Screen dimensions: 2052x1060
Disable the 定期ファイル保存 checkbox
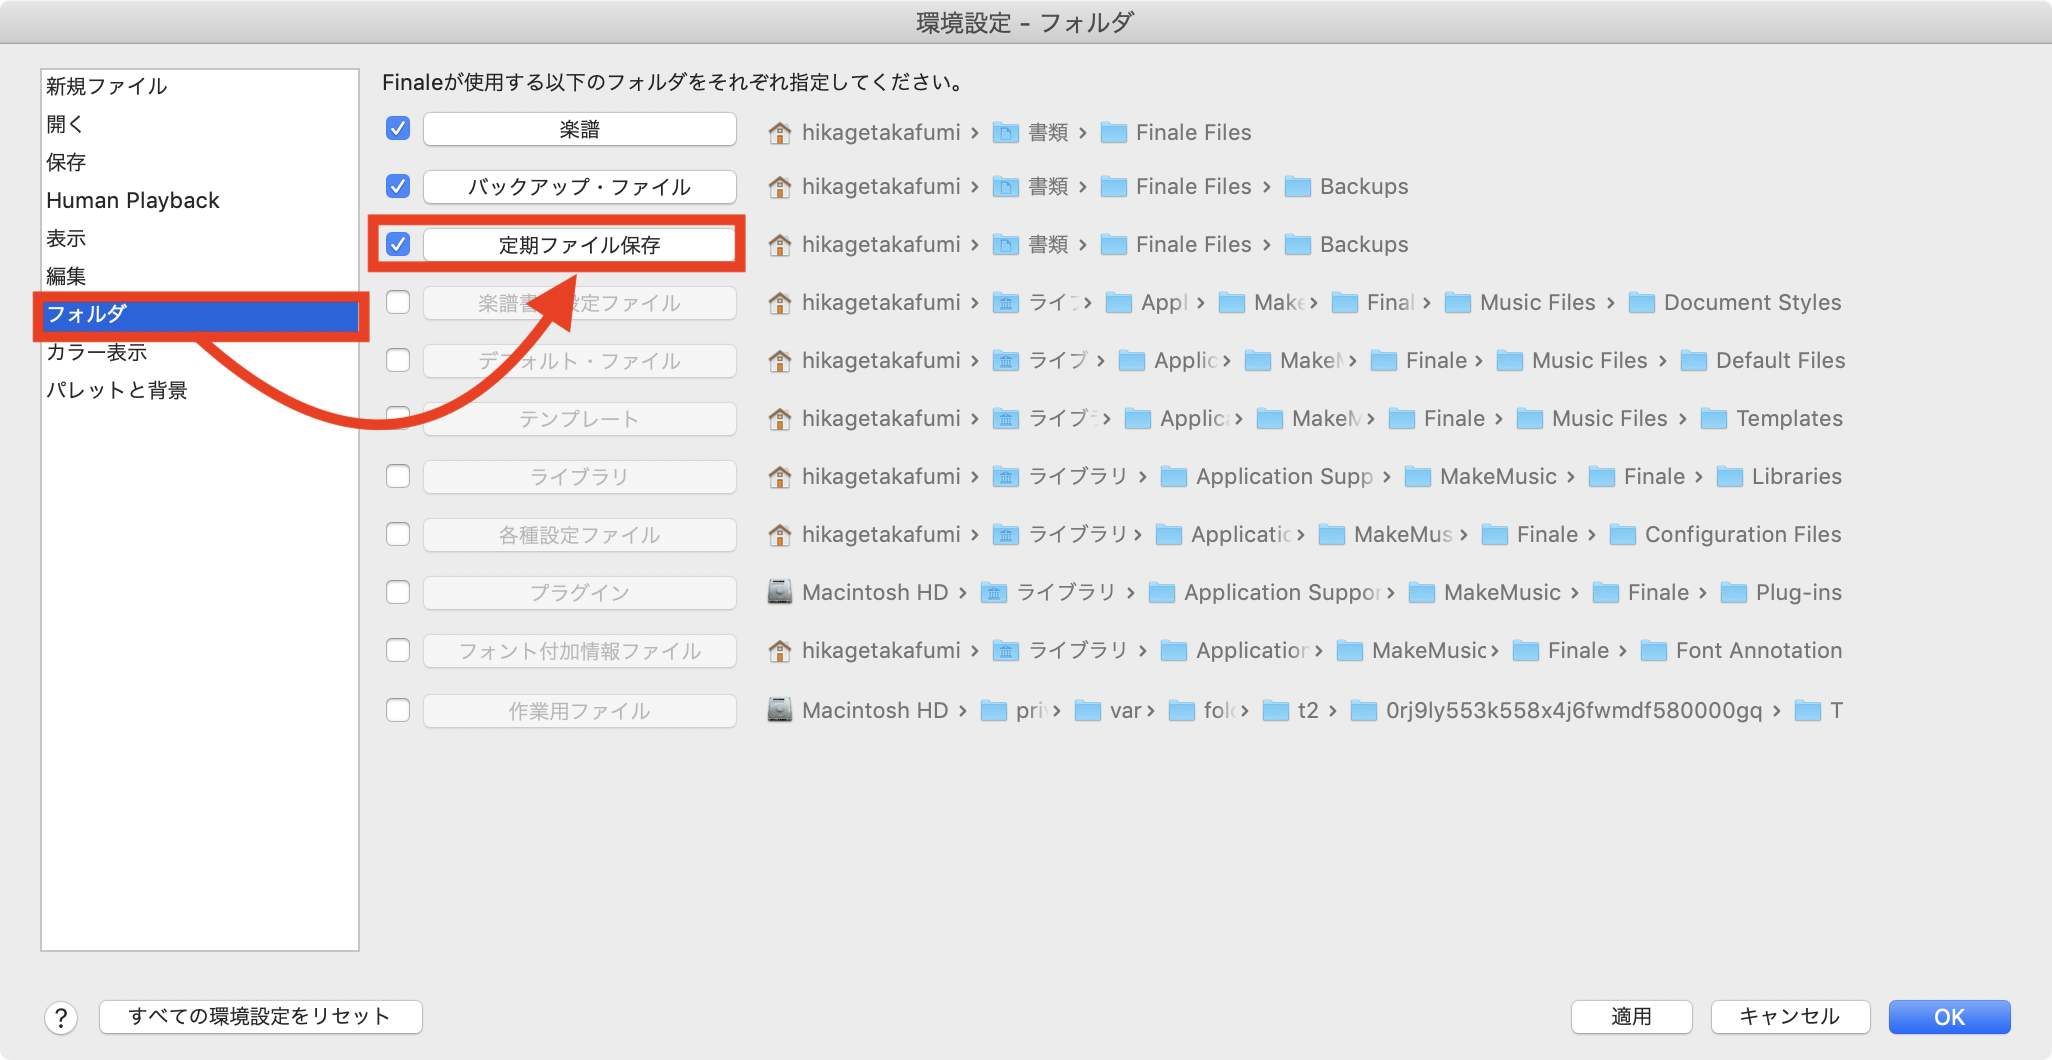click(x=398, y=244)
